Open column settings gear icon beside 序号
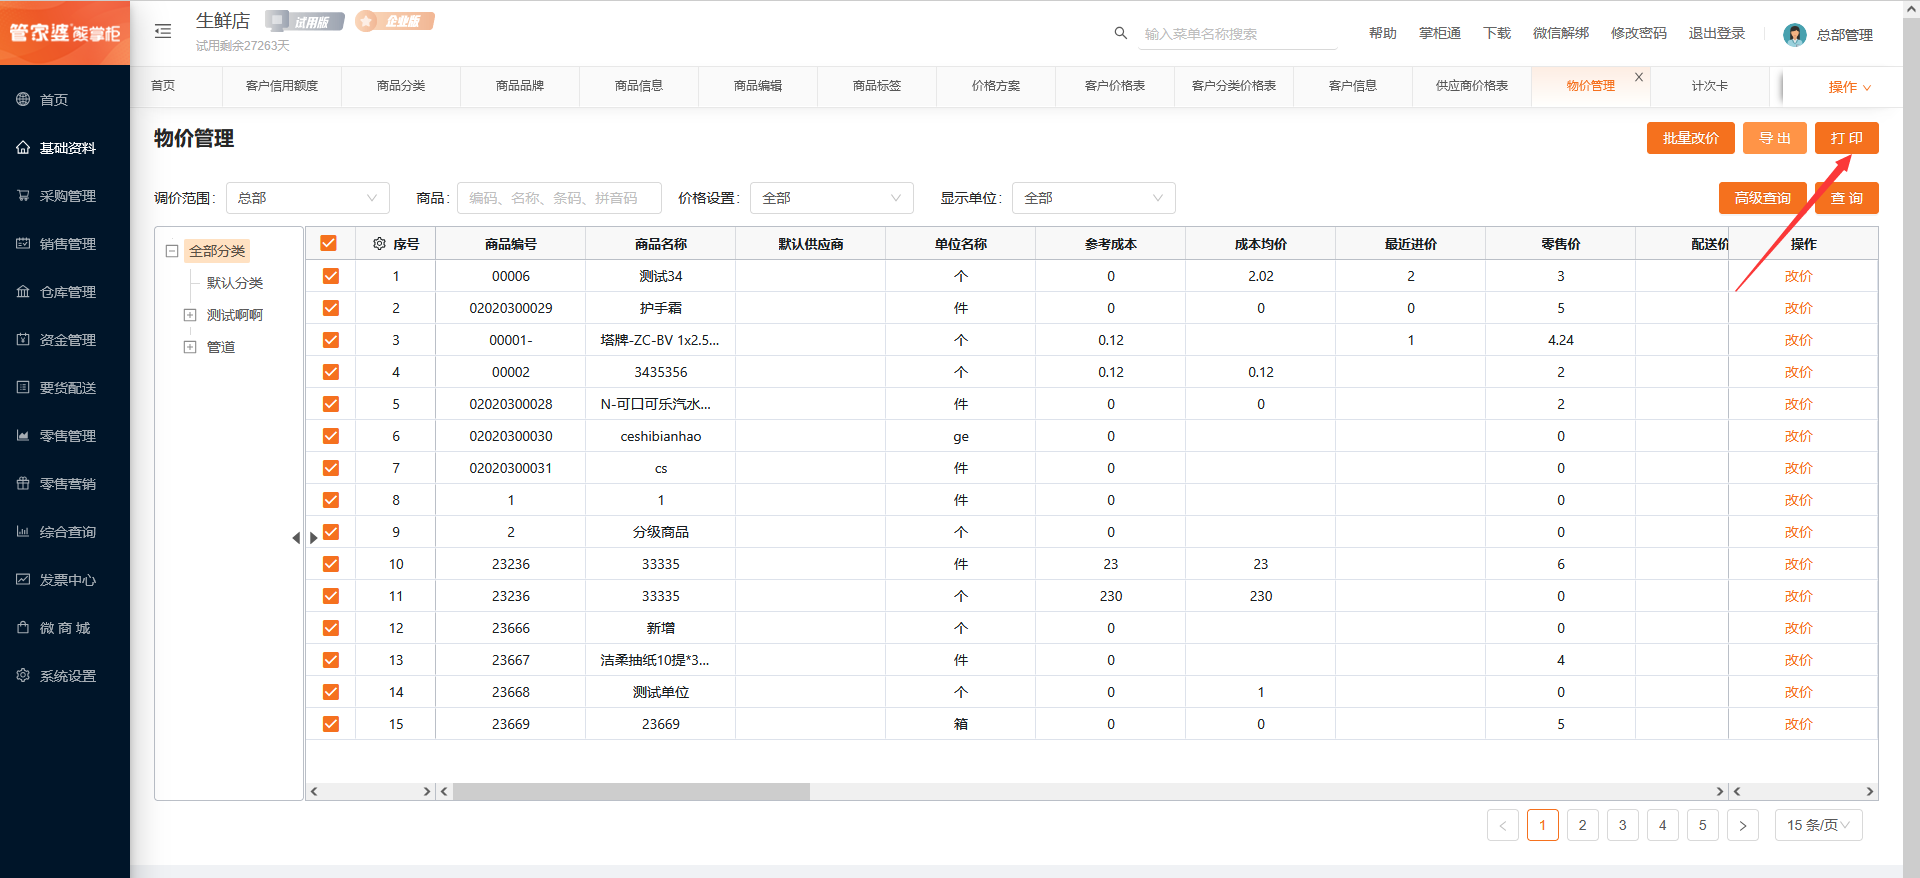1920x878 pixels. (379, 243)
